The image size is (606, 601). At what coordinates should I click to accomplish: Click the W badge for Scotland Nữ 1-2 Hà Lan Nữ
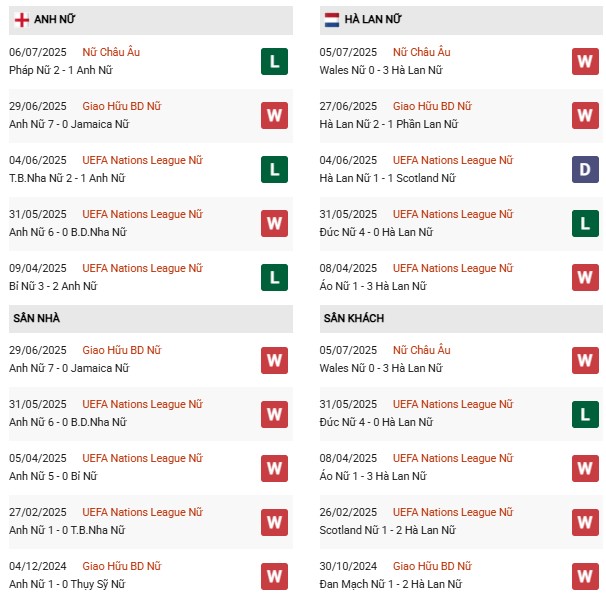click(x=585, y=522)
